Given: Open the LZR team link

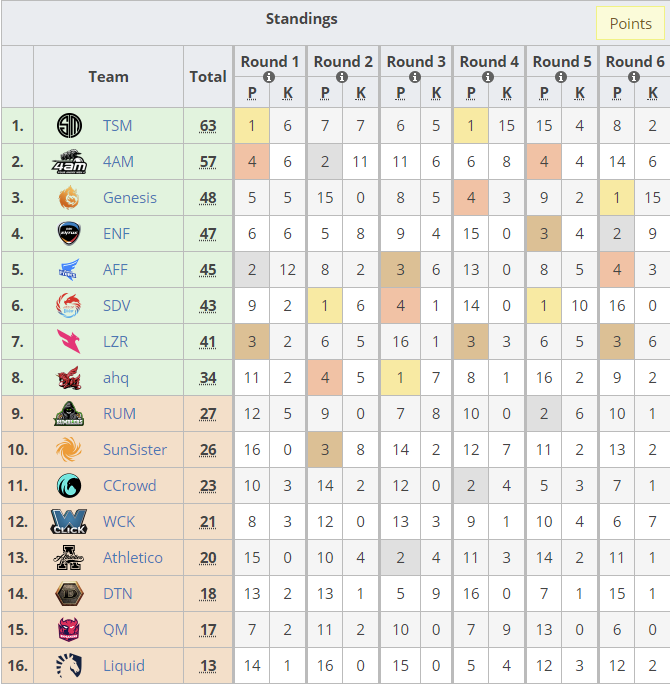Looking at the screenshot, I should click(x=116, y=342).
